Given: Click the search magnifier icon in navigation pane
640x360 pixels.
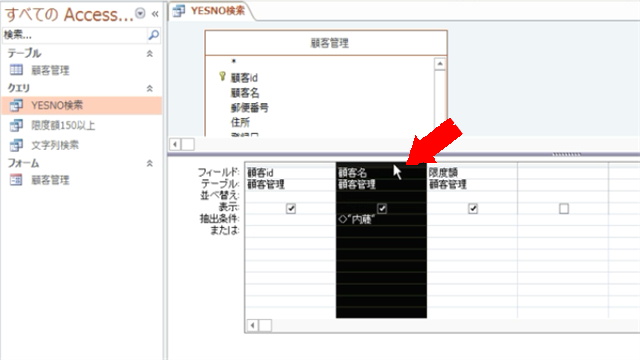Looking at the screenshot, I should [153, 35].
